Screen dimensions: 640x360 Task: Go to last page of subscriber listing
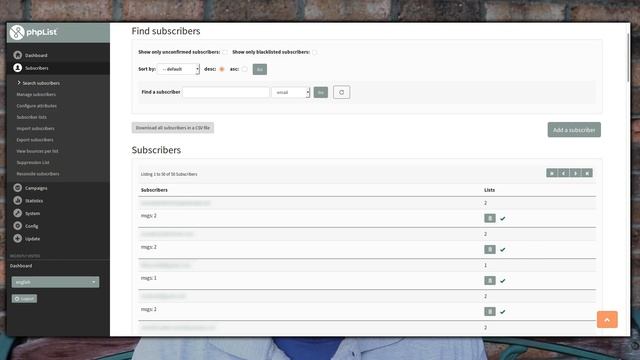[x=587, y=173]
